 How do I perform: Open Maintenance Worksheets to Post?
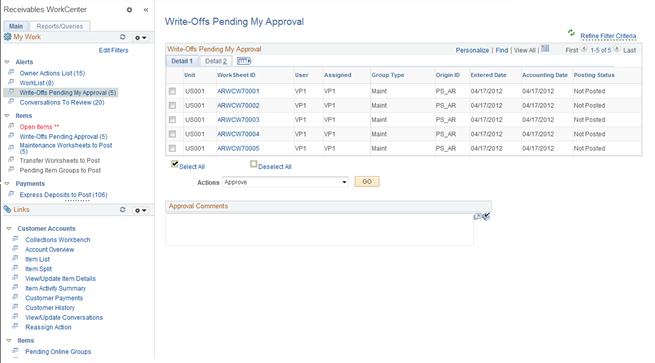coord(66,148)
